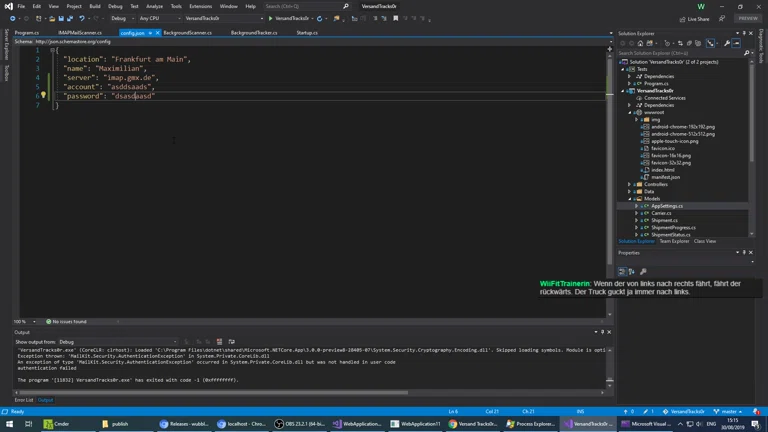Click the Restart refresh icon in toolbar
The image size is (768, 432).
coord(319,19)
